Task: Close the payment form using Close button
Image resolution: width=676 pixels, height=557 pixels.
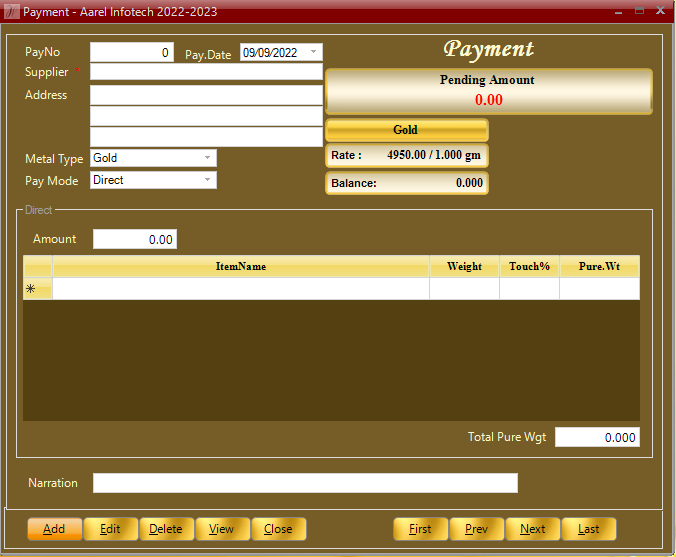Action: [278, 529]
